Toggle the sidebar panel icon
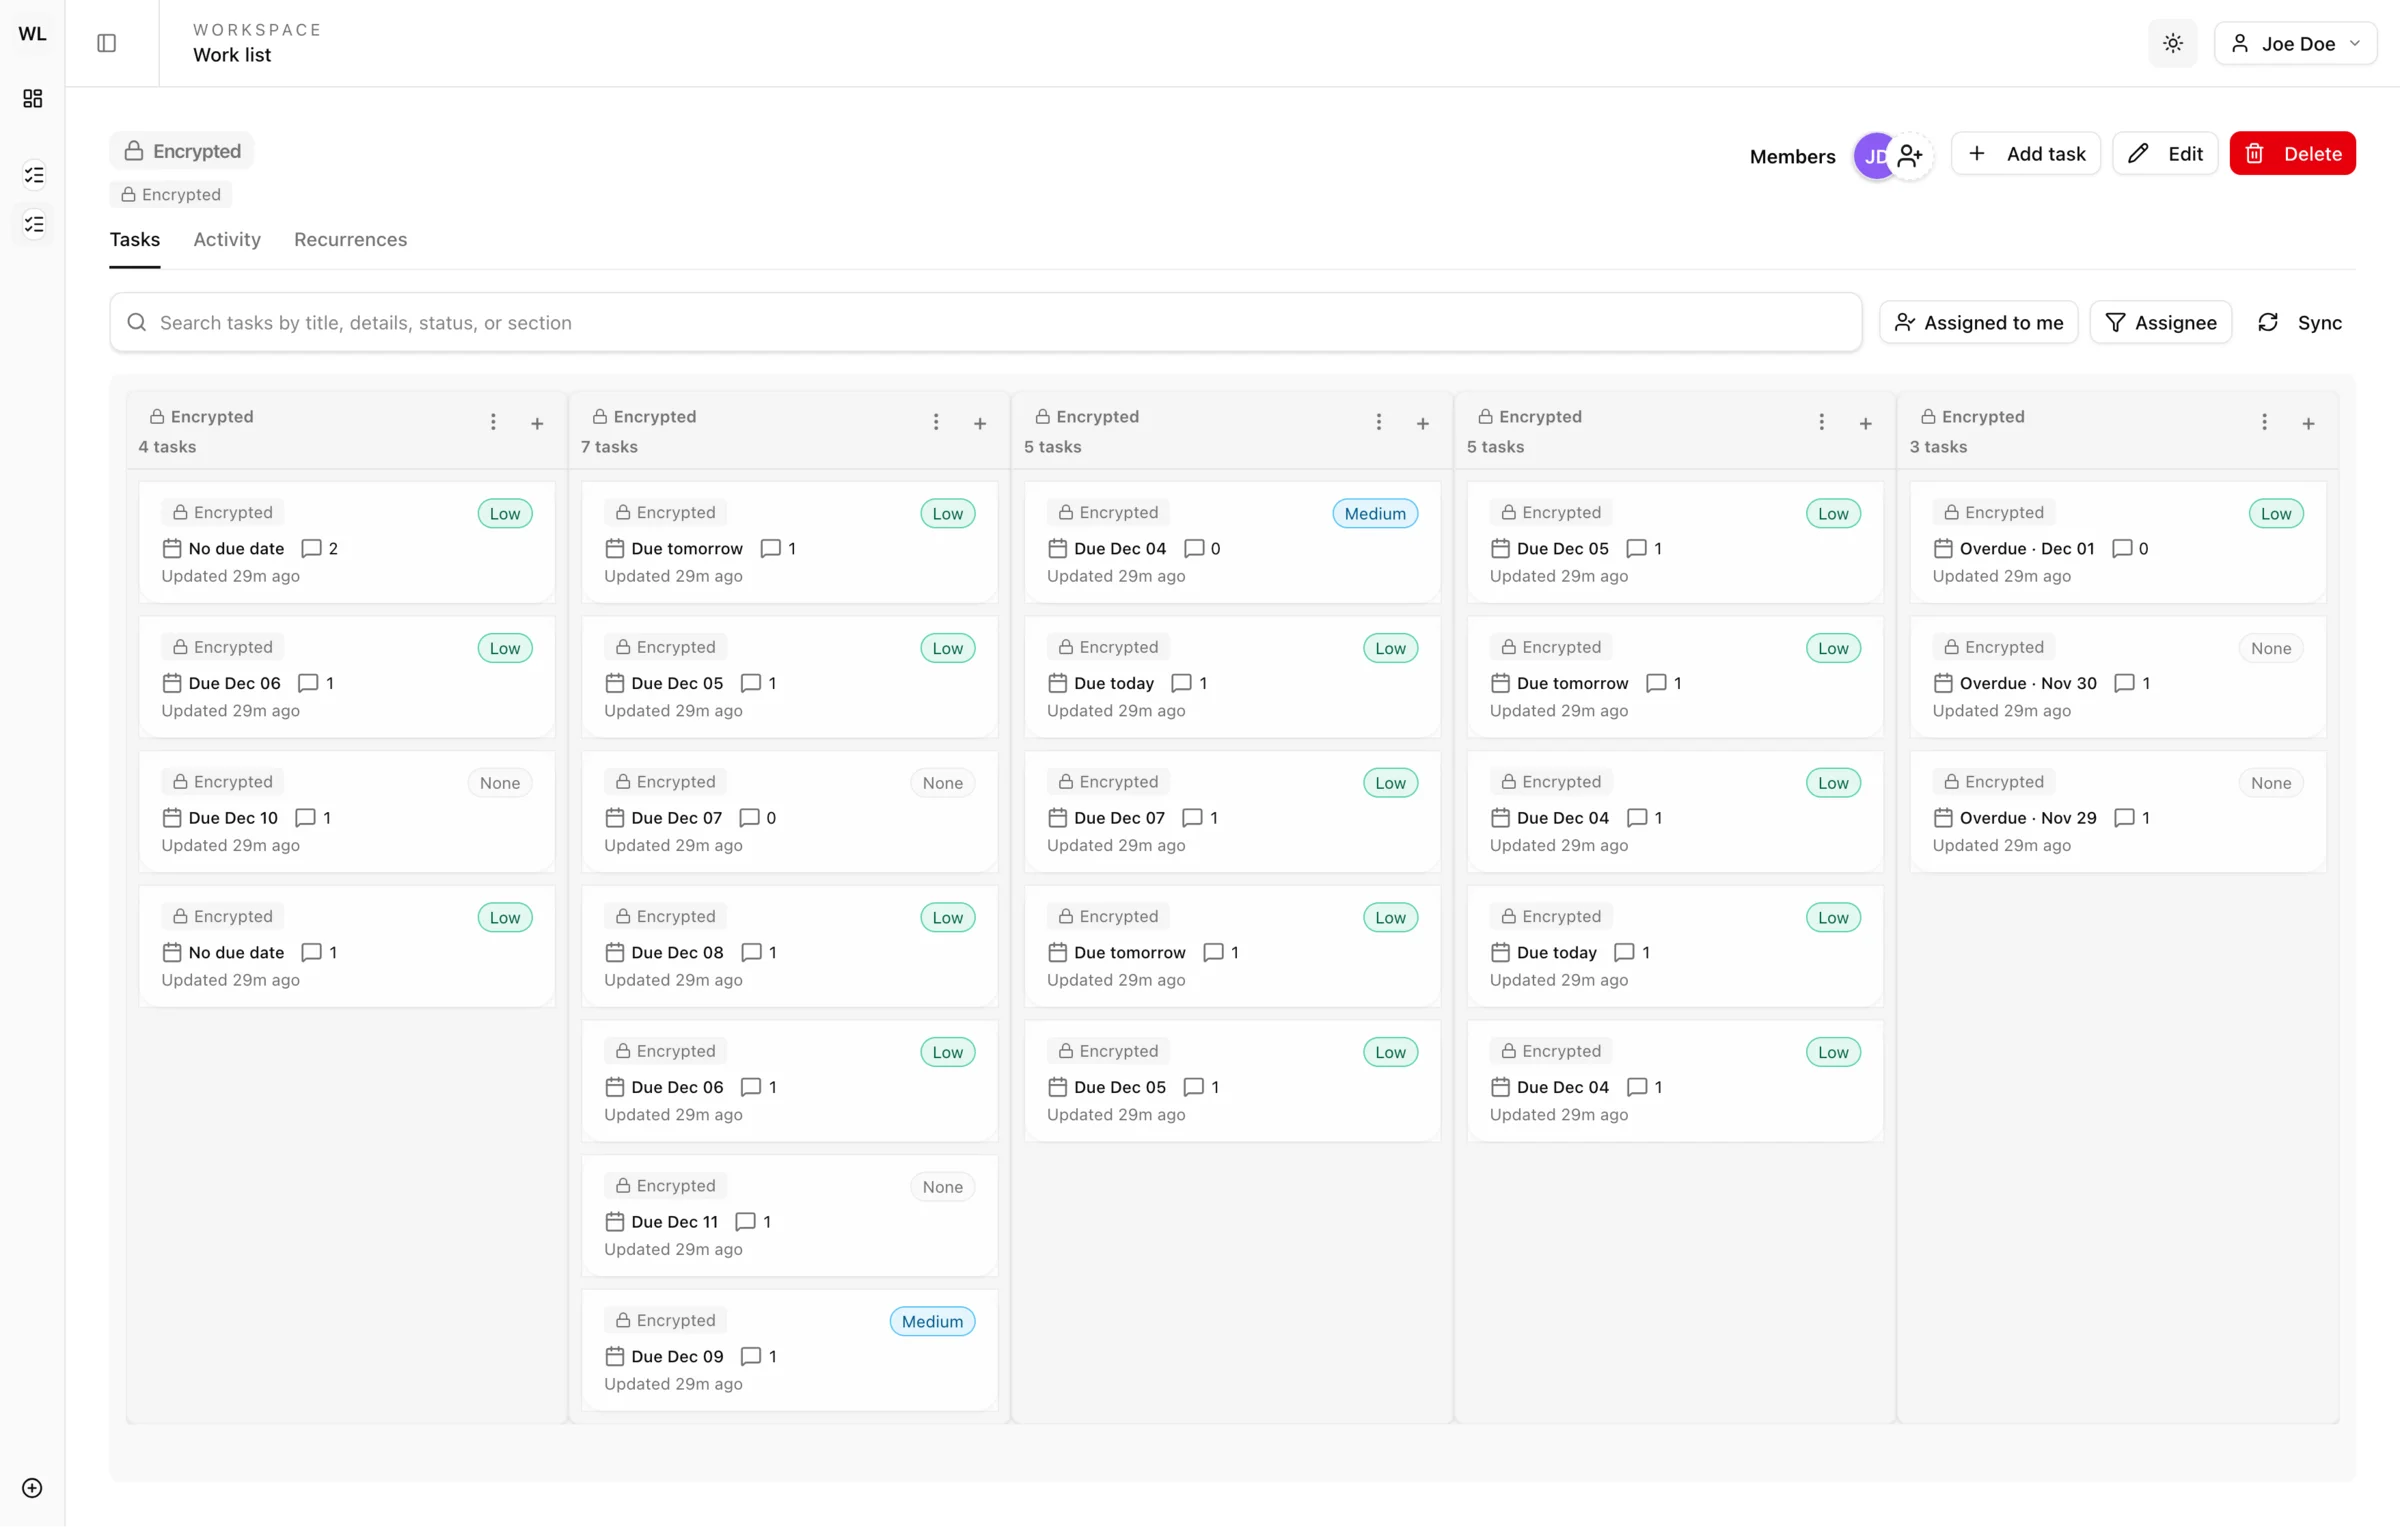Viewport: 2400px width, 1527px height. tap(106, 43)
